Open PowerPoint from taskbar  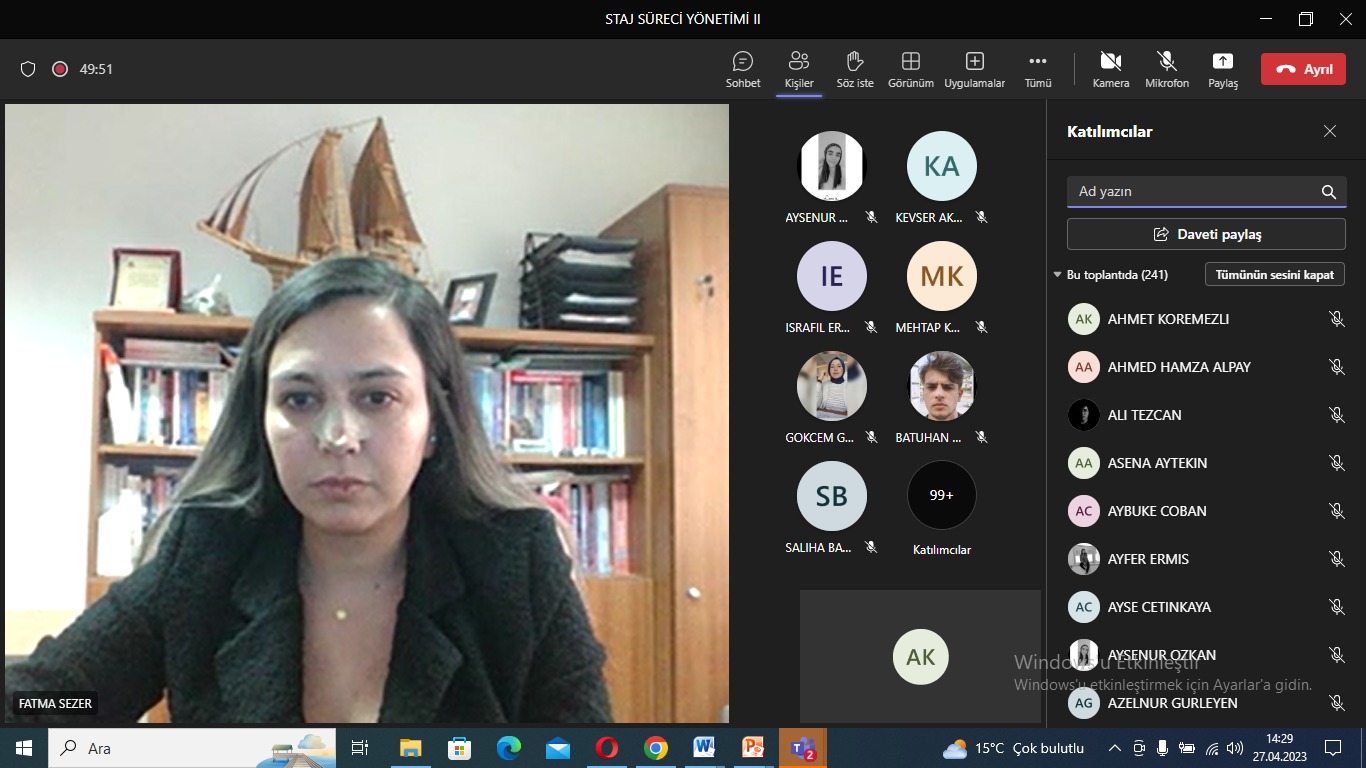click(x=753, y=748)
